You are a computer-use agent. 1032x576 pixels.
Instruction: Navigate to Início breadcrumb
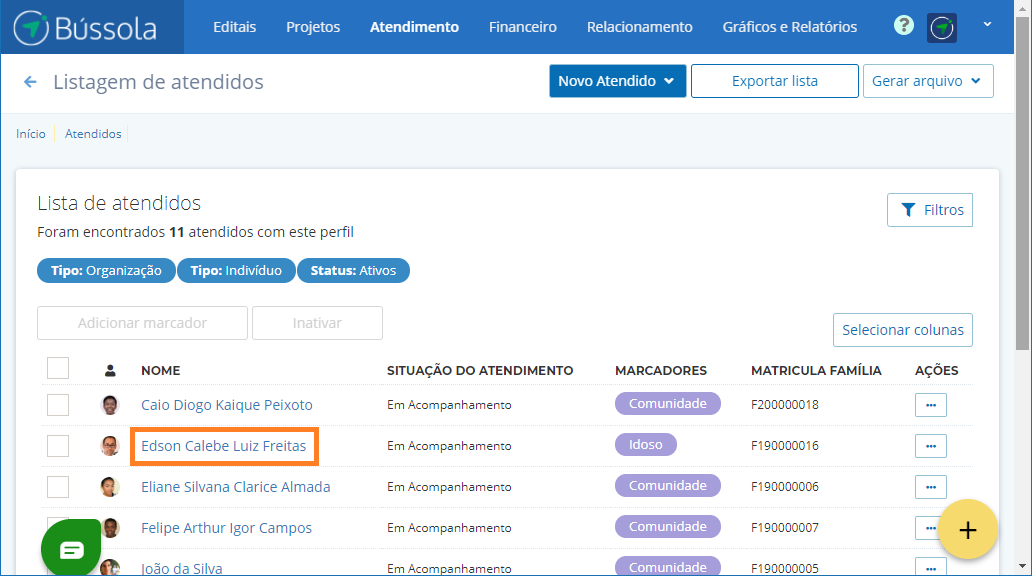click(x=31, y=134)
